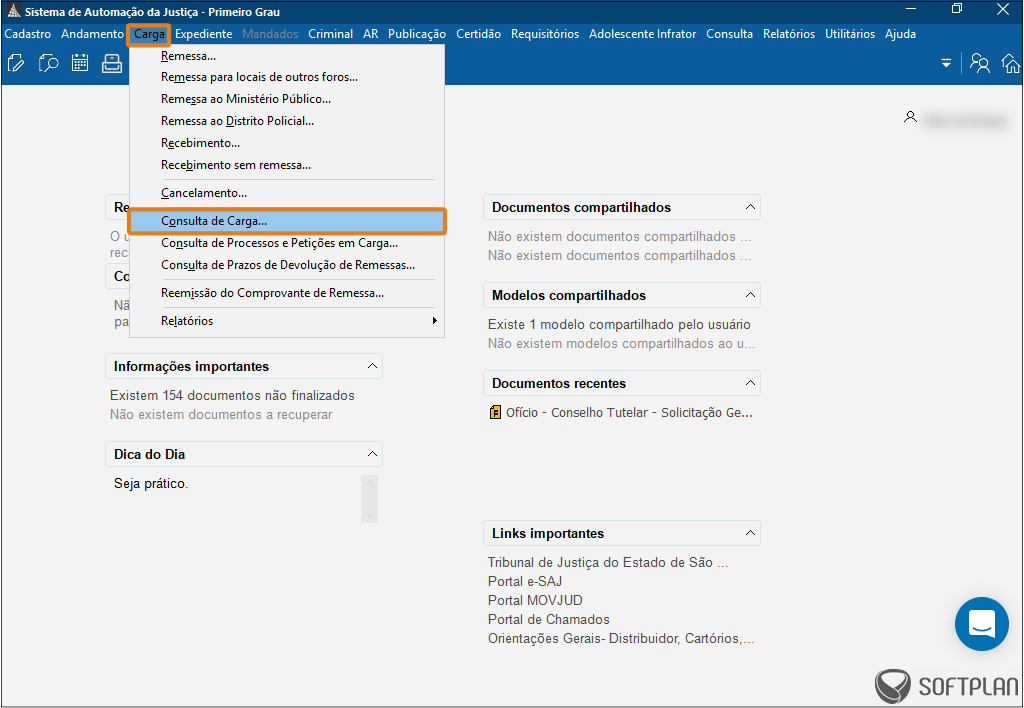Click the user profile silhouette icon
Image resolution: width=1024 pixels, height=708 pixels.
pyautogui.click(x=910, y=118)
